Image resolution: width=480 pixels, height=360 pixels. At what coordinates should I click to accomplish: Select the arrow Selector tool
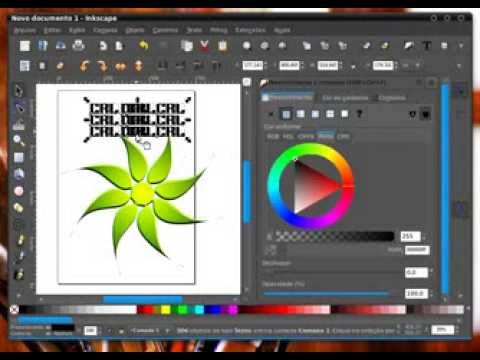point(19,91)
